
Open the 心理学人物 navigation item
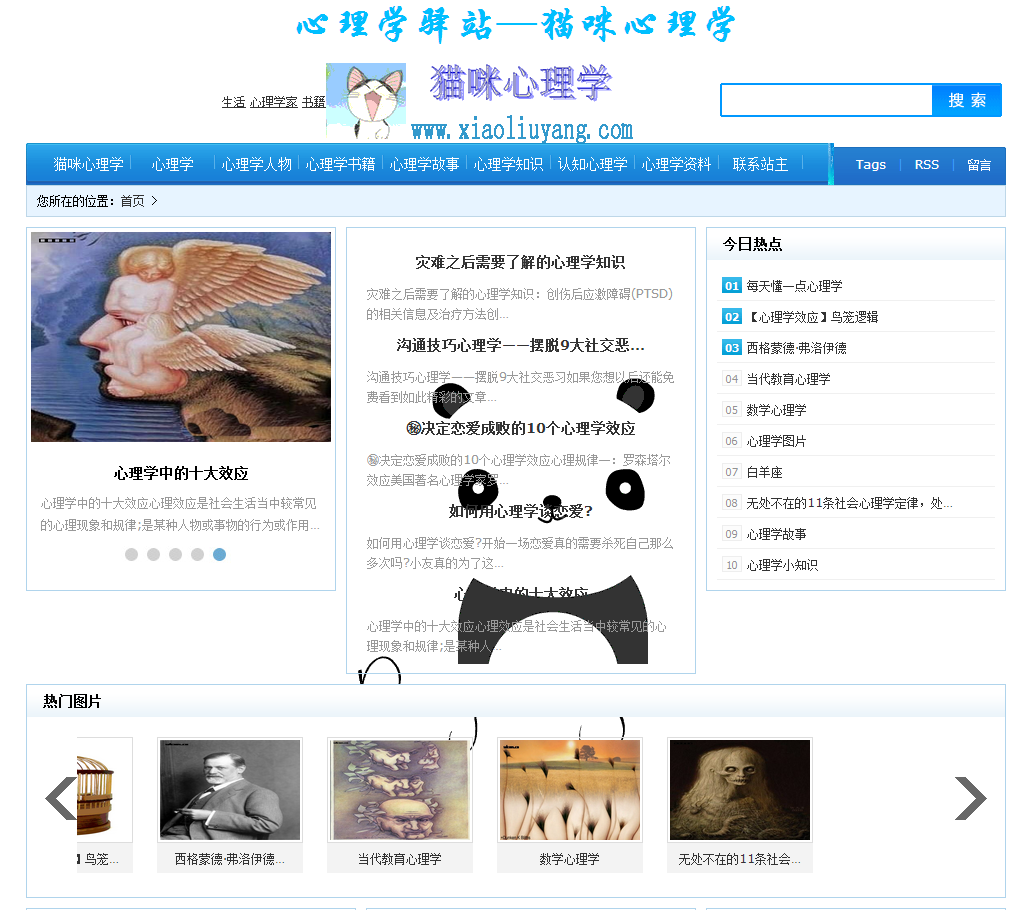257,164
